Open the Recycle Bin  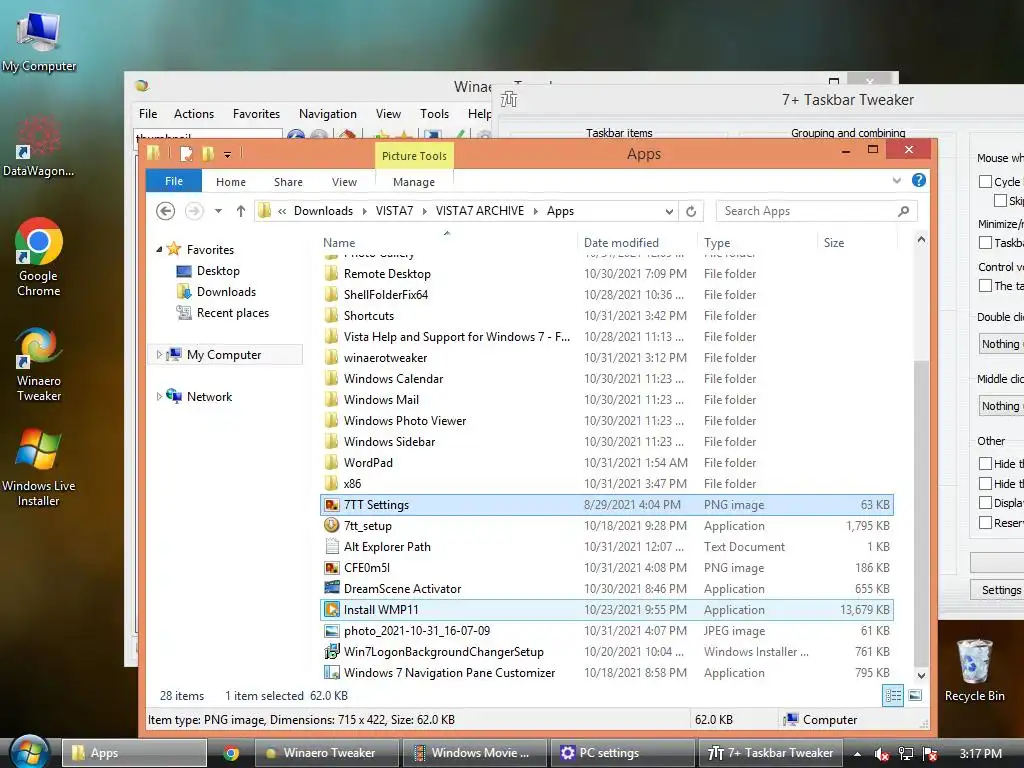(974, 670)
